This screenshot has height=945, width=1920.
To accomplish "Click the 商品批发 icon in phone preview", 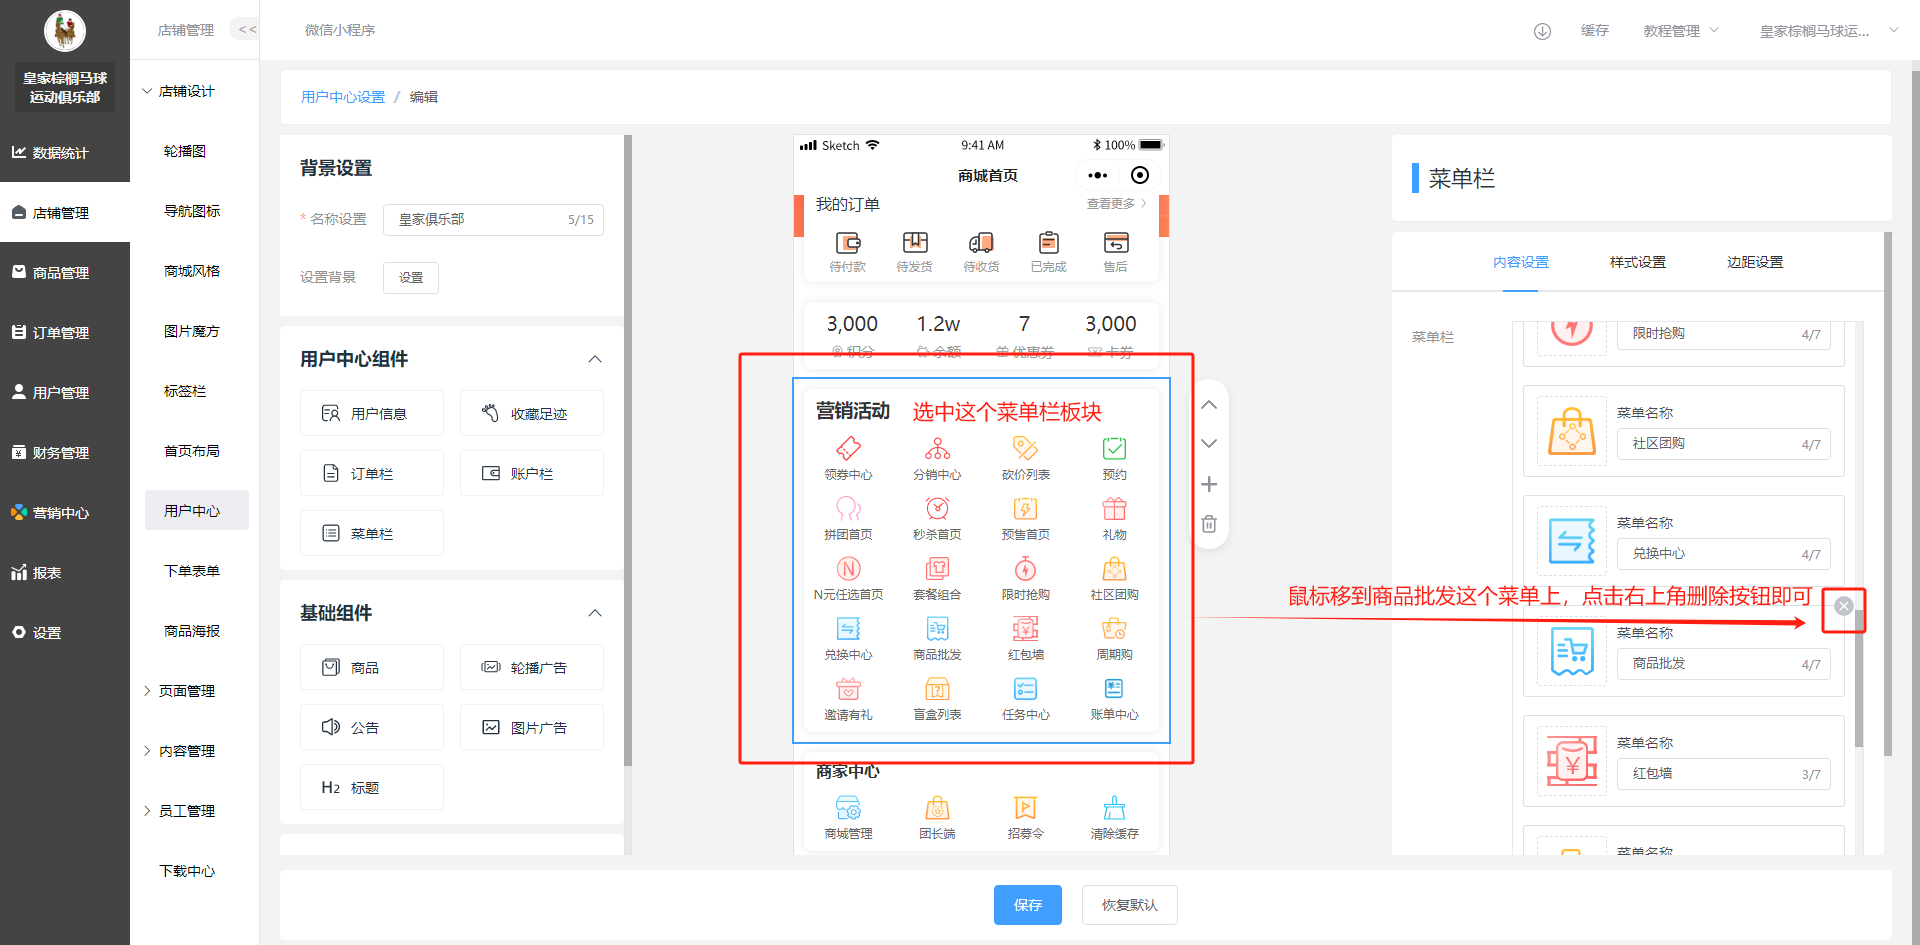I will (x=937, y=629).
